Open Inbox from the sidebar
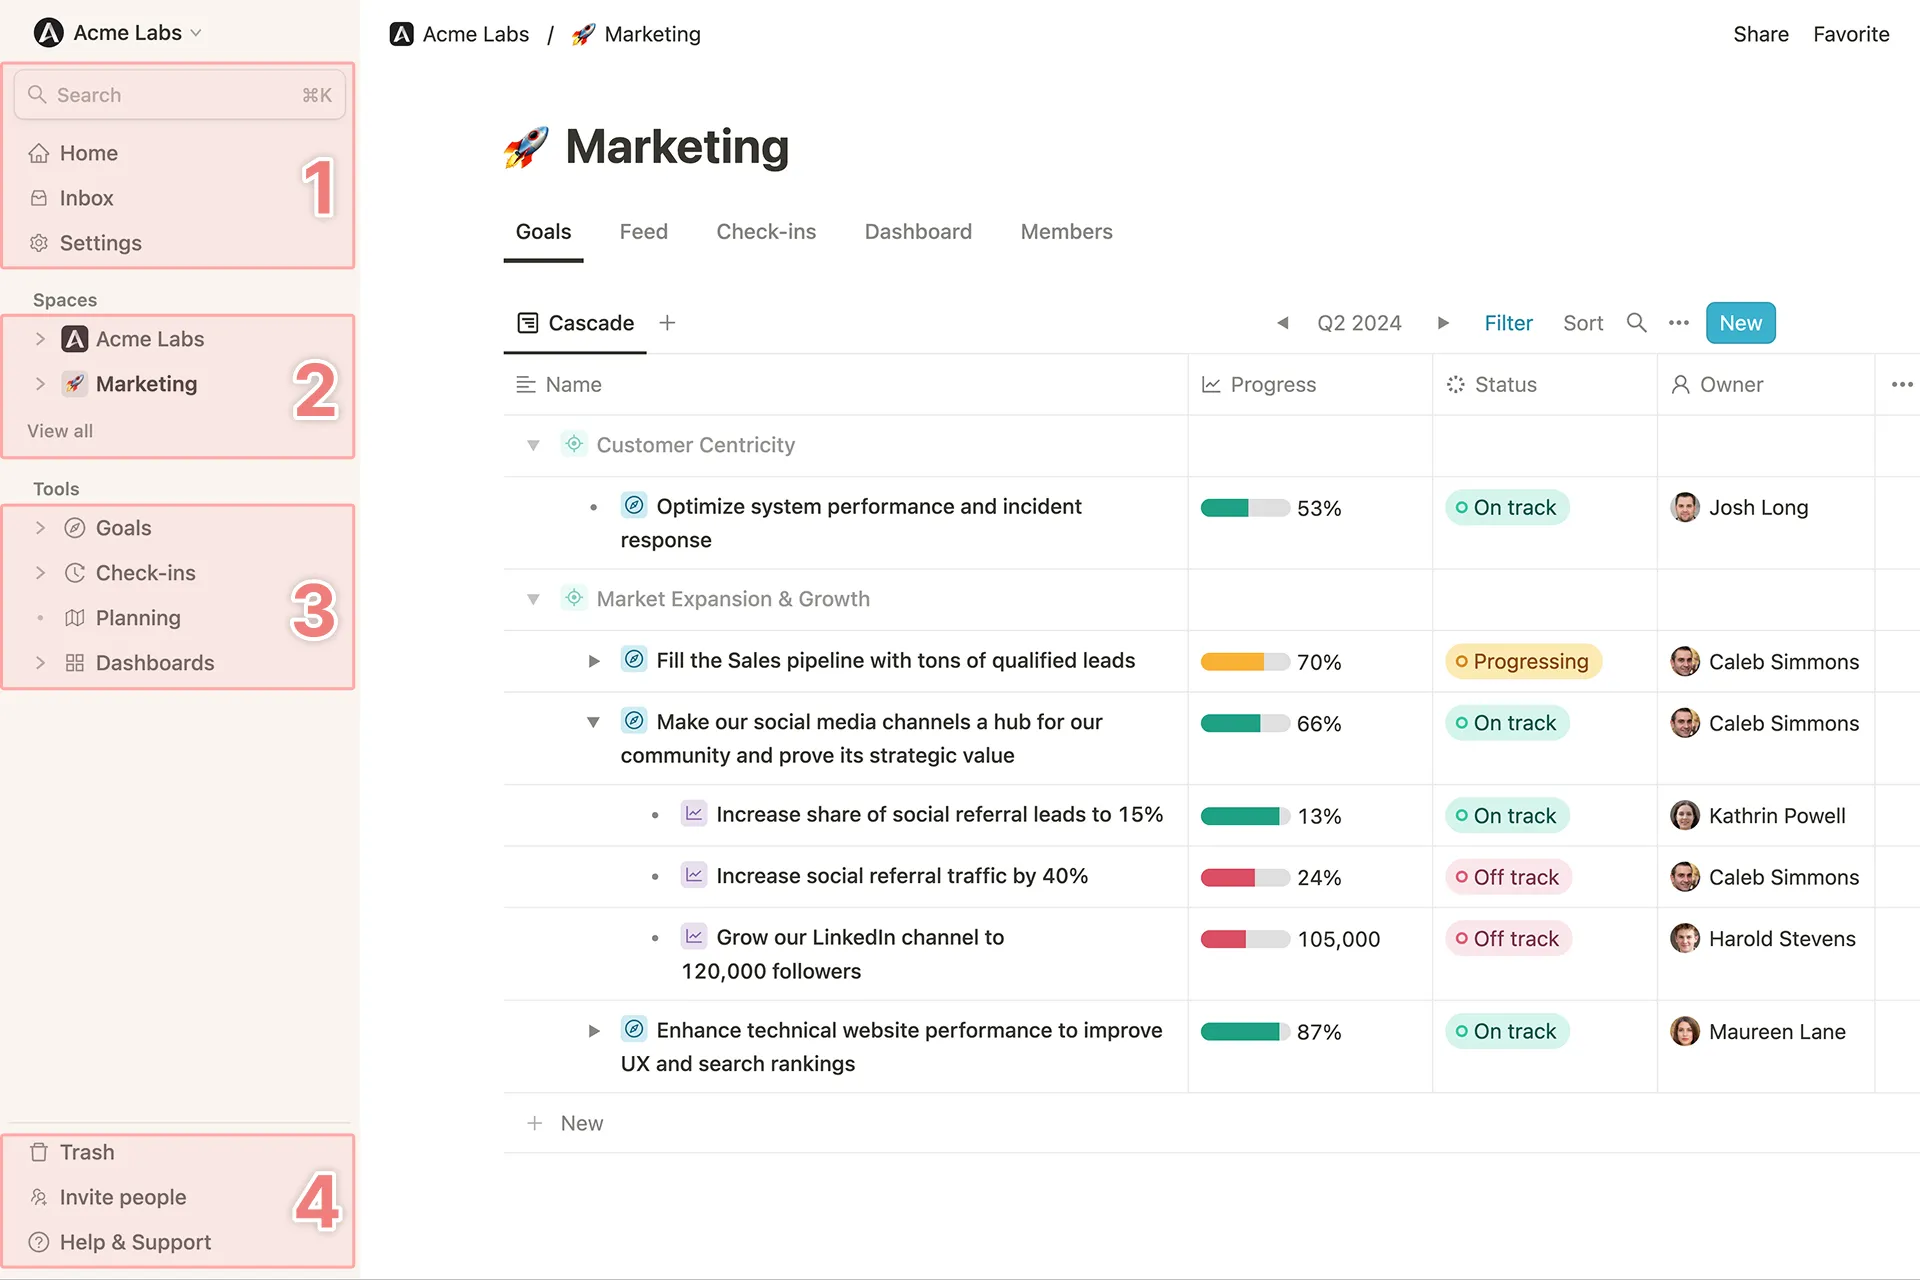 (x=86, y=198)
